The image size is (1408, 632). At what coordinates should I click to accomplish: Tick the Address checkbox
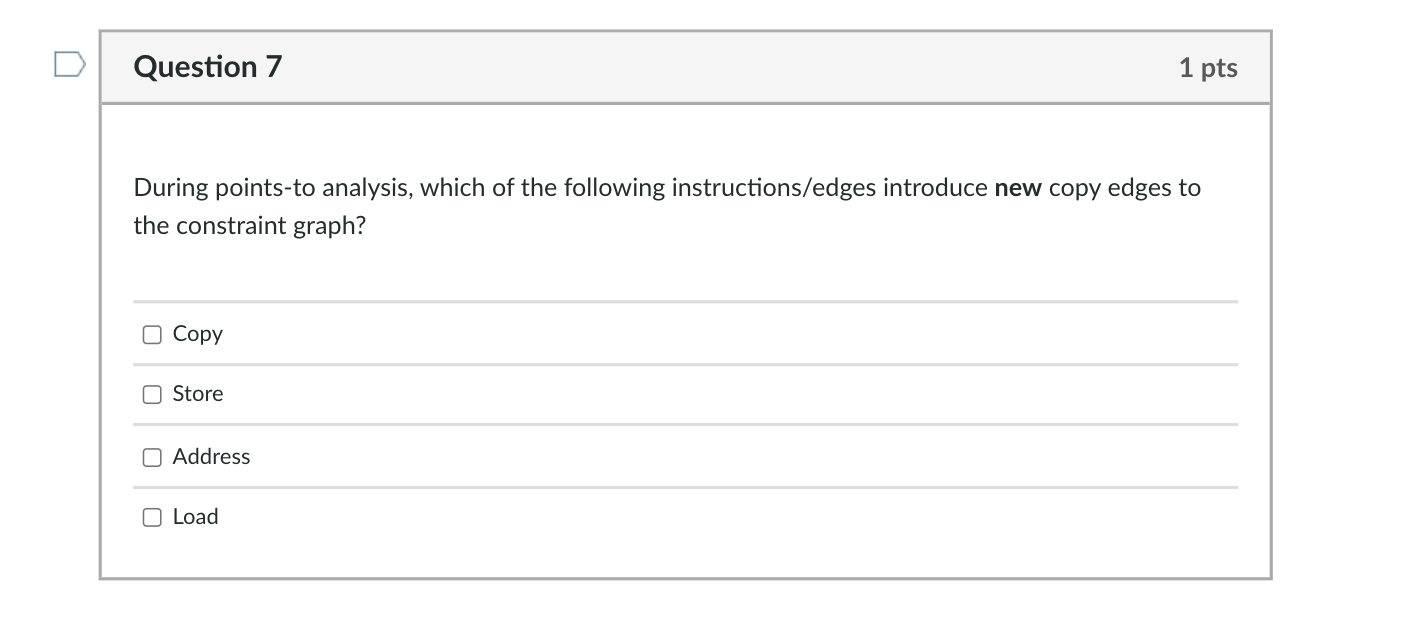click(x=152, y=458)
